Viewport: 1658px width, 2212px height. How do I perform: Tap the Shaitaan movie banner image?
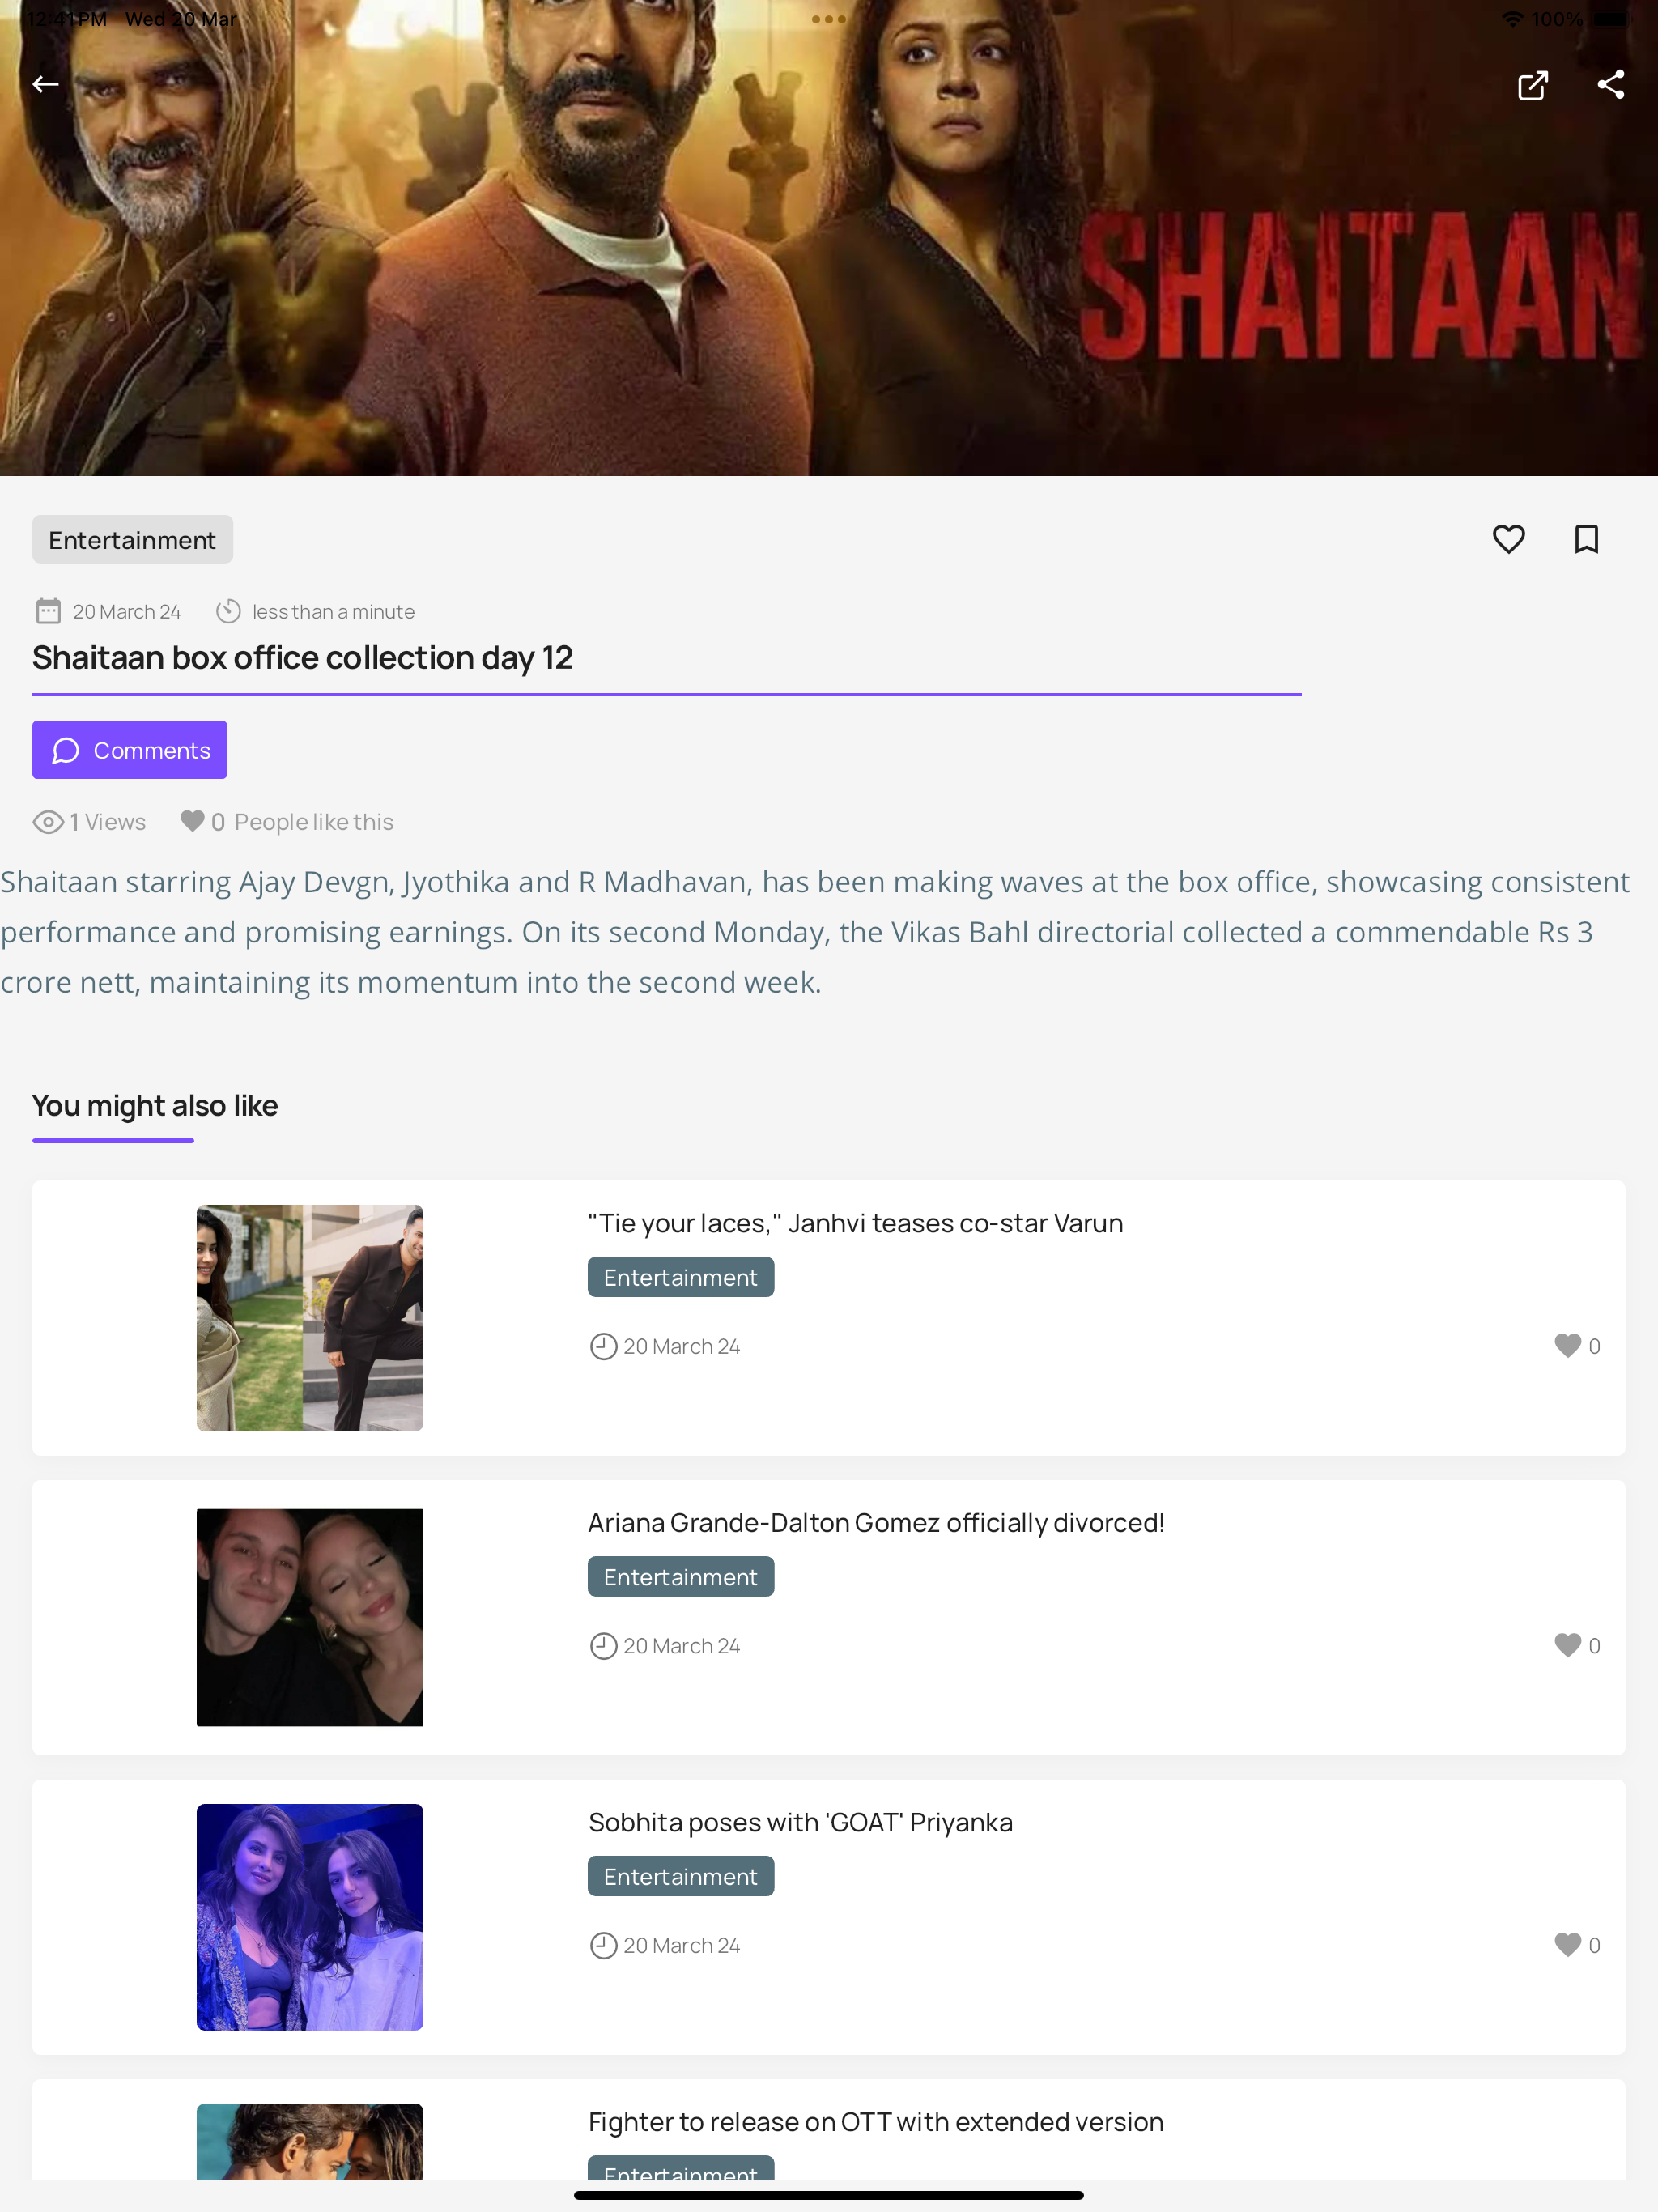pos(829,238)
